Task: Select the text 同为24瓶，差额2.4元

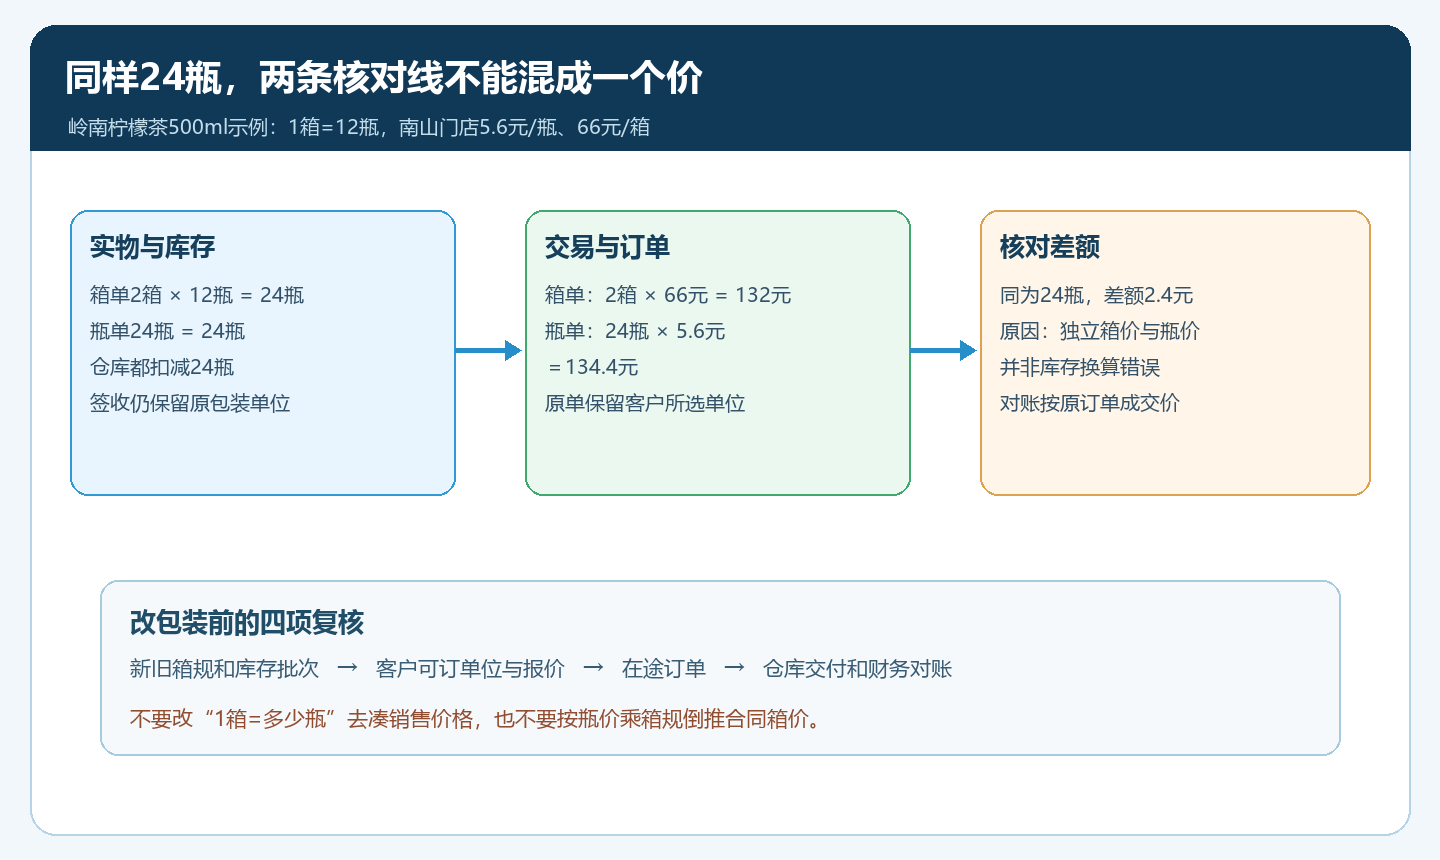Action: 1097,295
